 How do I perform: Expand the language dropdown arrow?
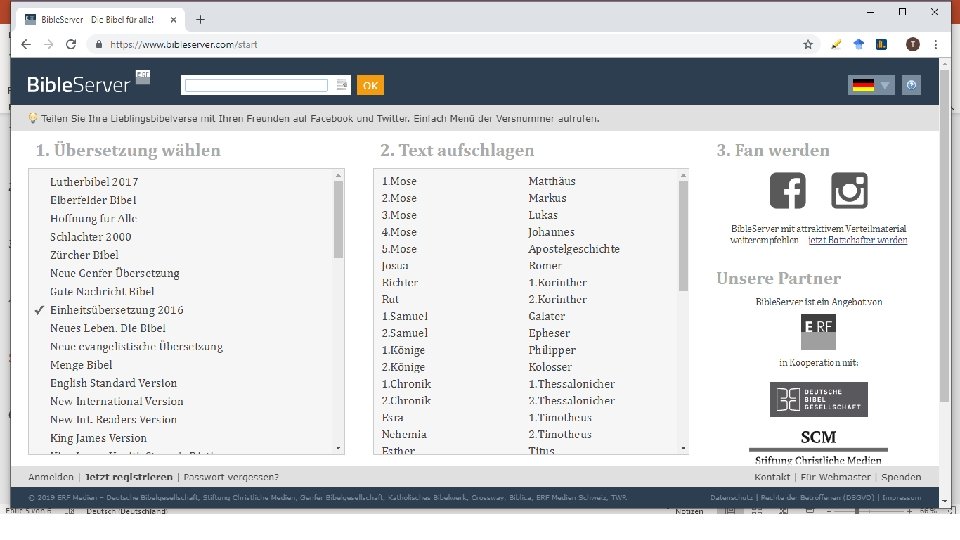(x=885, y=85)
